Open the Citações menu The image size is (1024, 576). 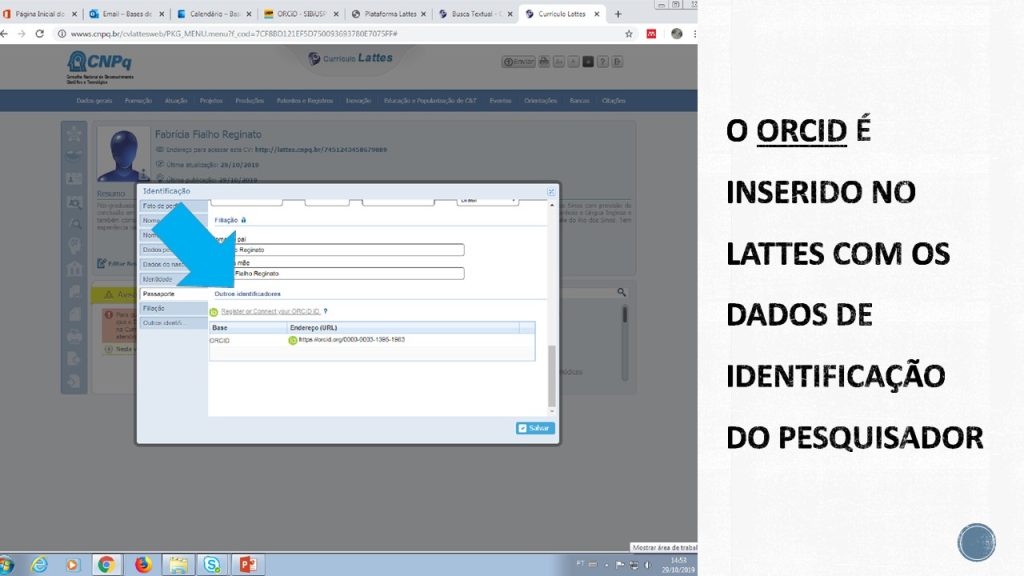point(613,101)
